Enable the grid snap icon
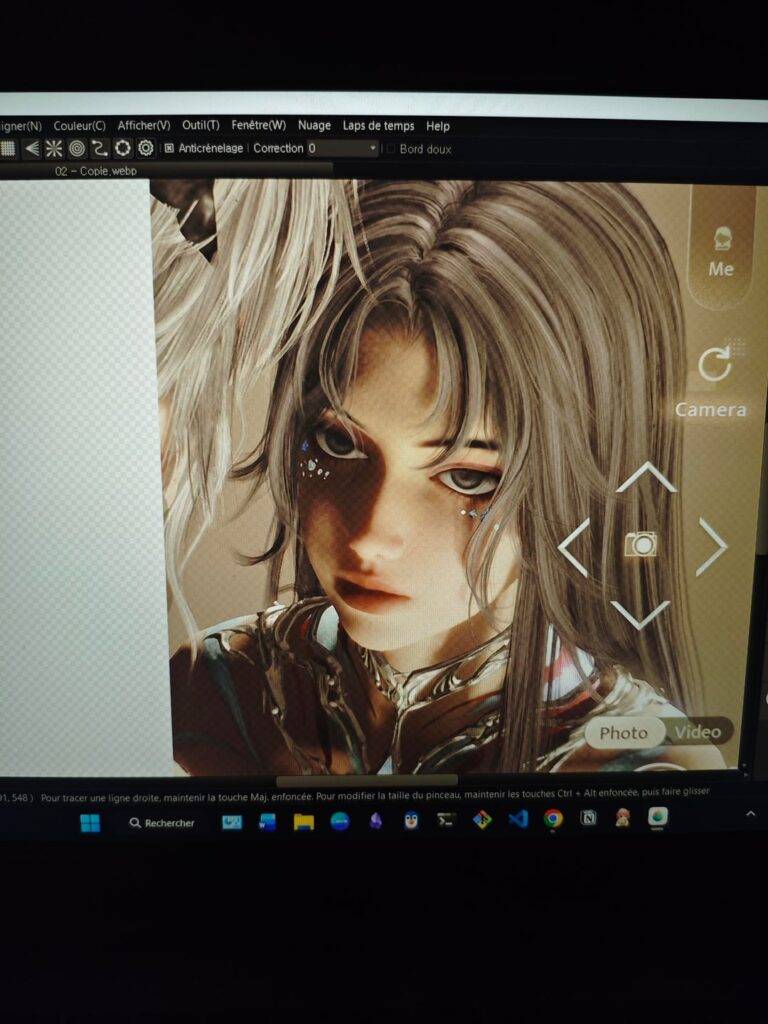 tap(7, 148)
